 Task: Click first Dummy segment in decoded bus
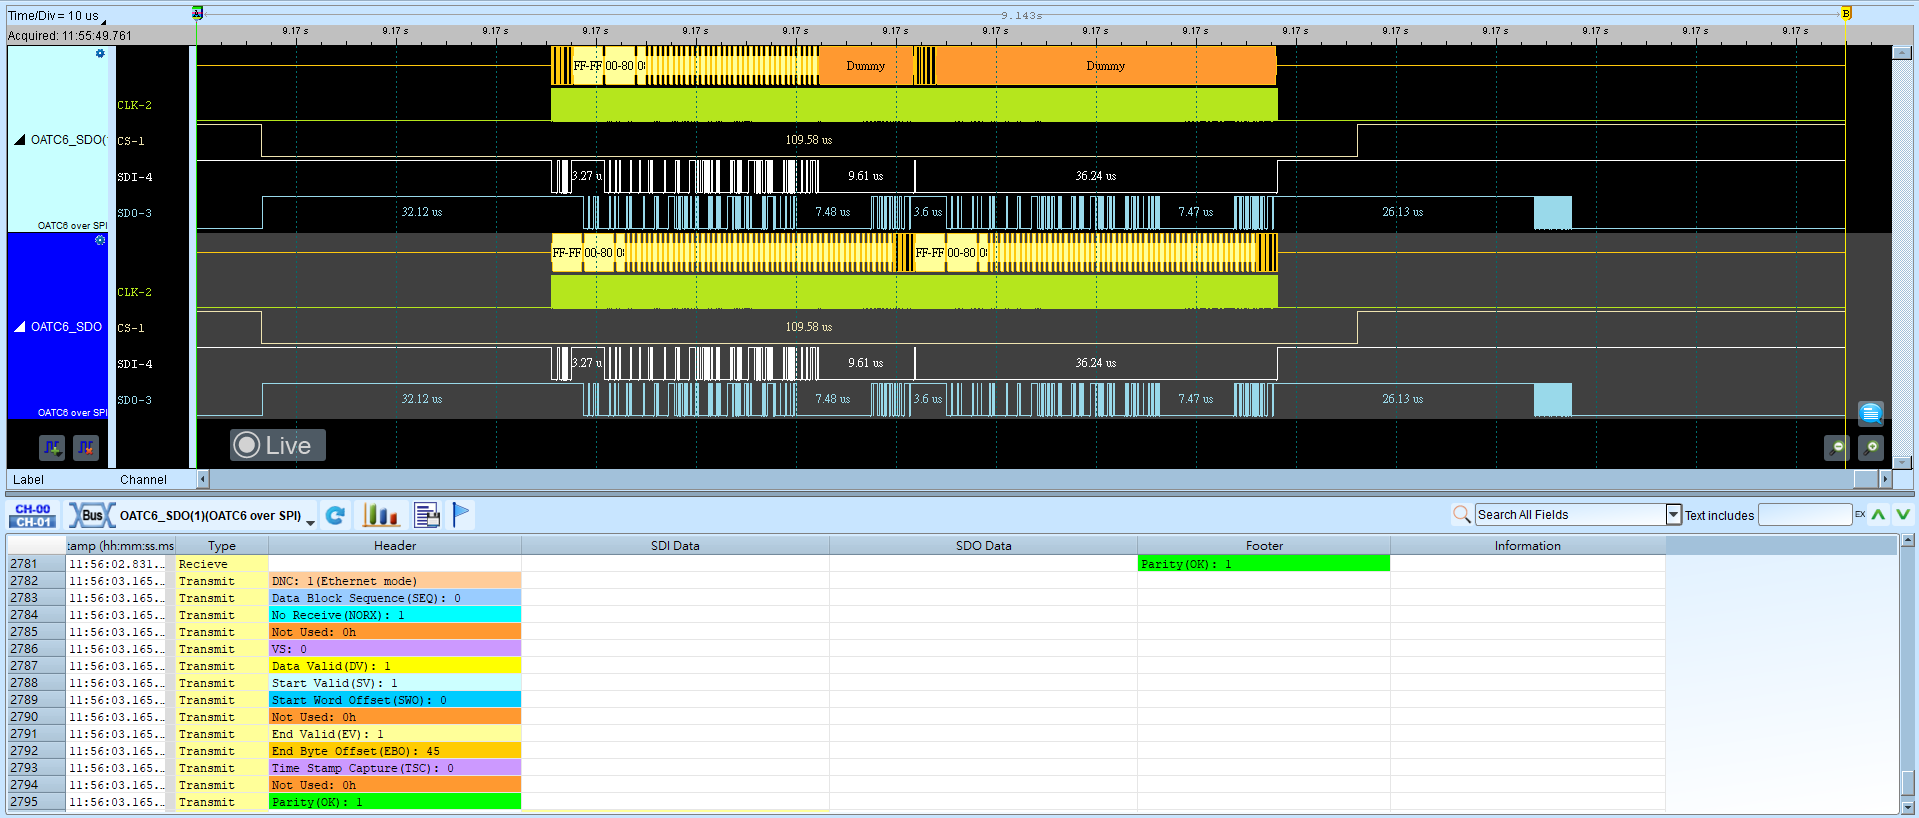coord(865,66)
